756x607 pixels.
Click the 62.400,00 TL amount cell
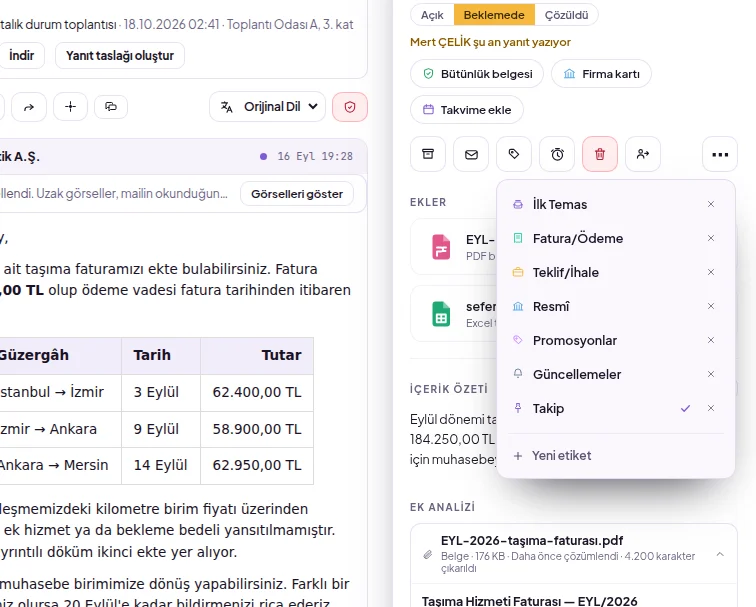click(257, 392)
